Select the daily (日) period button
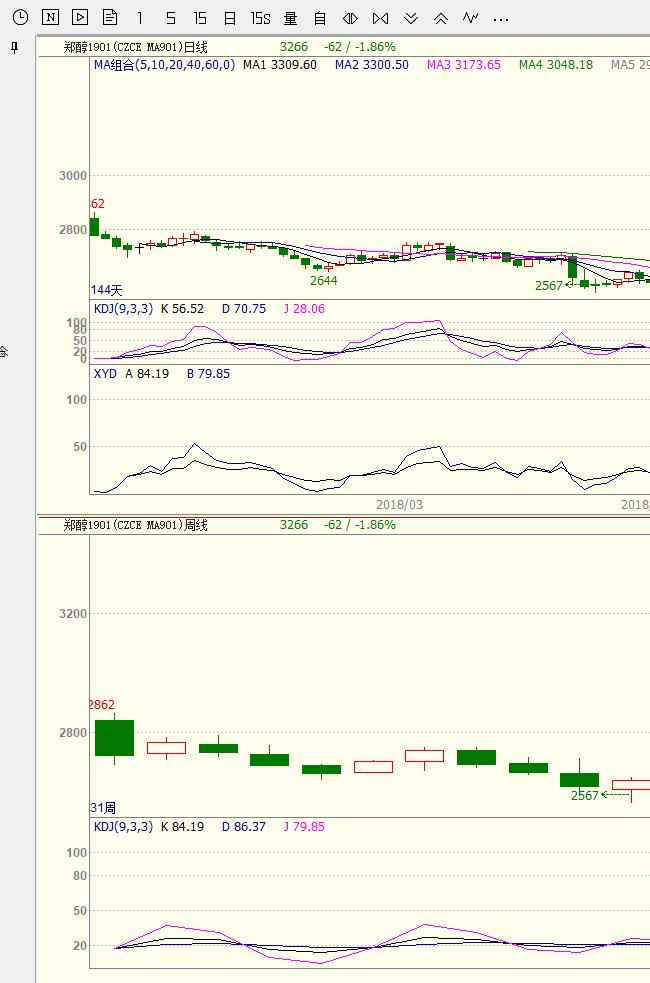The width and height of the screenshot is (650, 983). pyautogui.click(x=230, y=18)
